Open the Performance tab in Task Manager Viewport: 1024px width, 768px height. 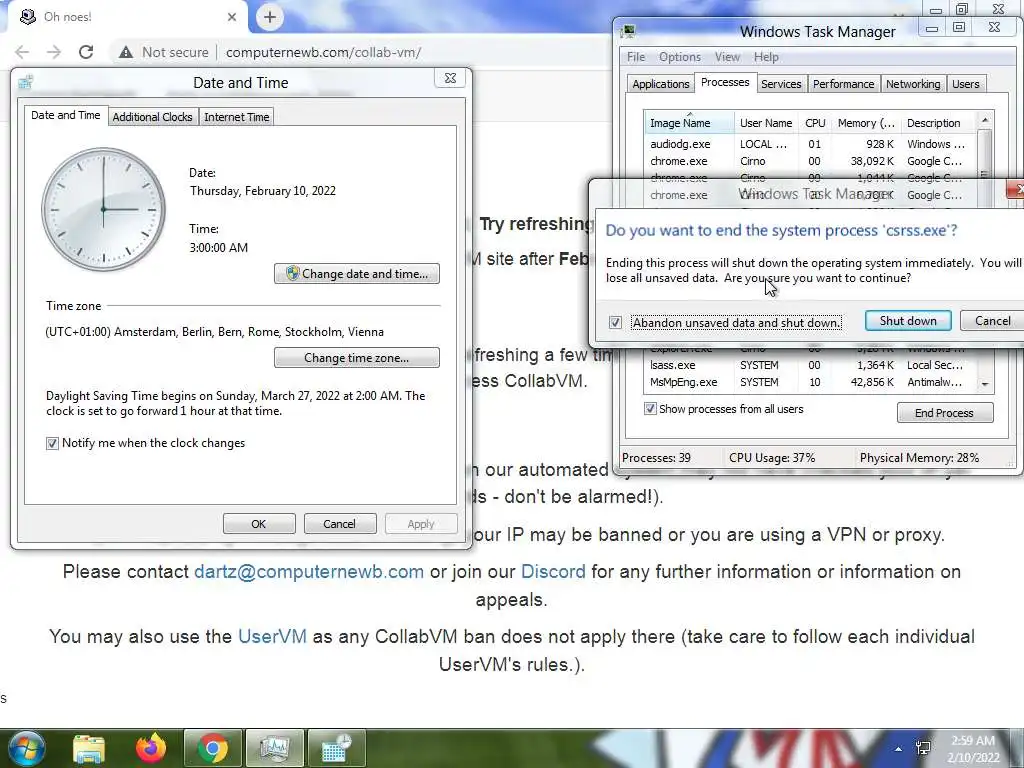pyautogui.click(x=843, y=84)
